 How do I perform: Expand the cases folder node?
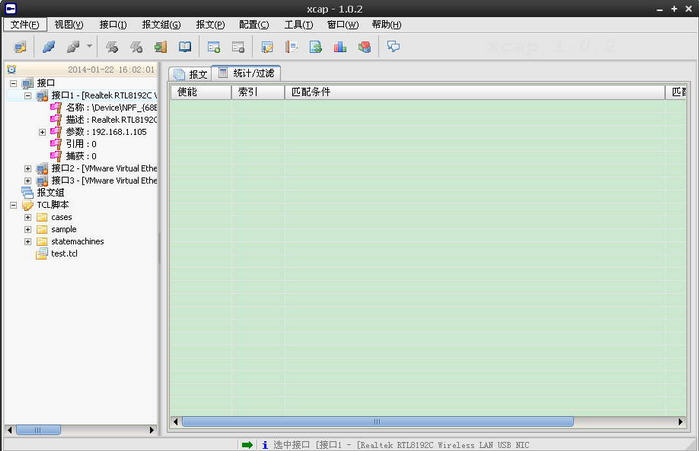coord(28,217)
